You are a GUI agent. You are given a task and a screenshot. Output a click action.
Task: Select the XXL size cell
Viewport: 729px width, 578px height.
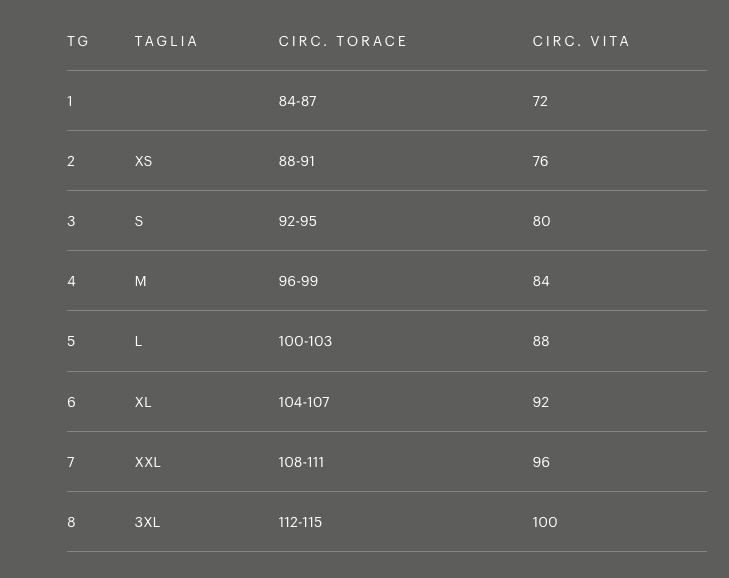click(x=147, y=462)
